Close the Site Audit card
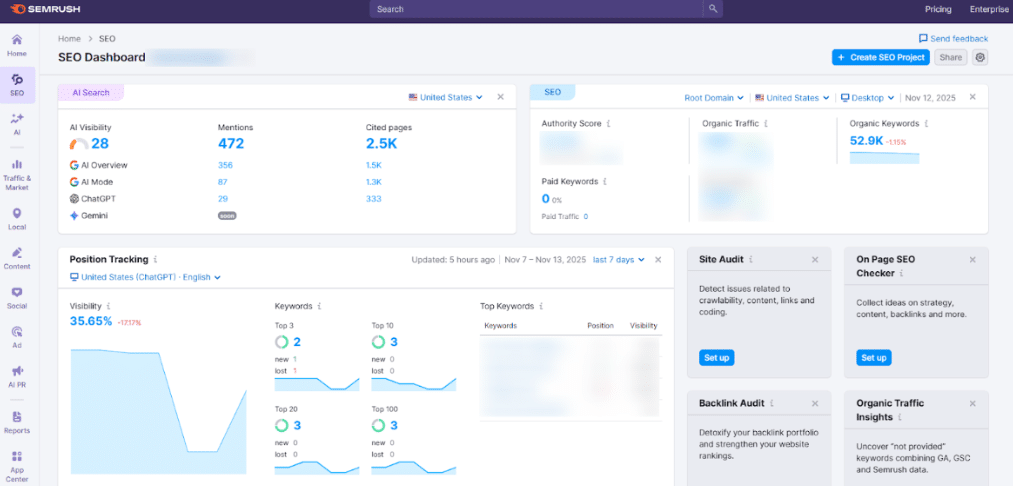Viewport: 1013px width, 486px height. [x=815, y=259]
